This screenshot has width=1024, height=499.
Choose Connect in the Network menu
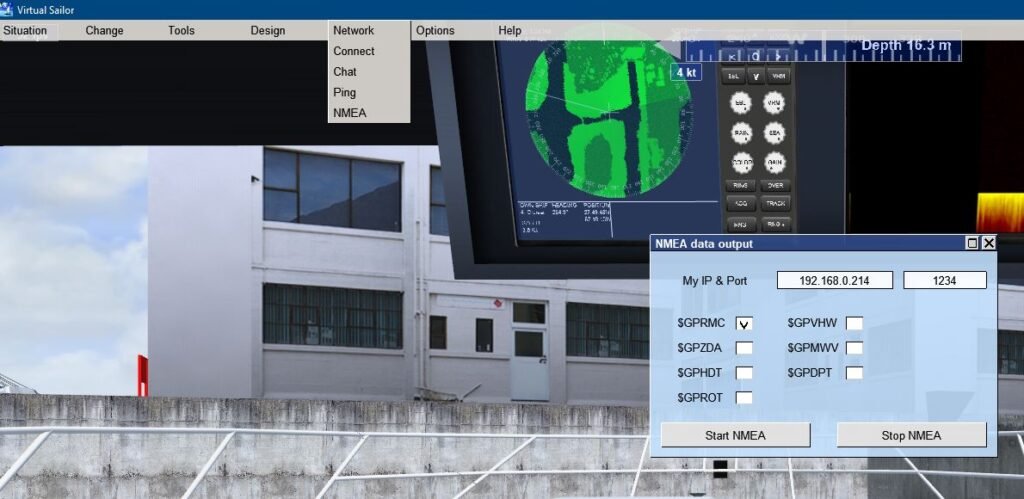pyautogui.click(x=354, y=51)
